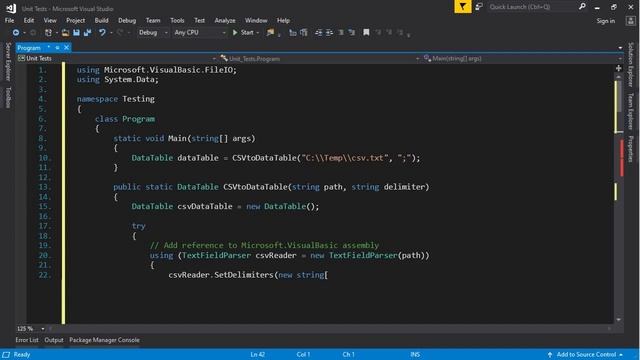Click the Undo arrow icon
Viewport: 640px width, 360px height.
102,33
